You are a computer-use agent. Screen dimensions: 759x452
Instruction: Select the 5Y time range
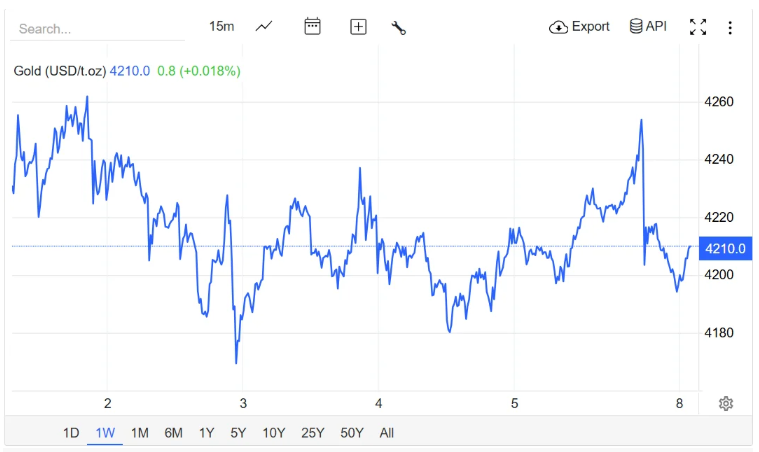point(238,433)
